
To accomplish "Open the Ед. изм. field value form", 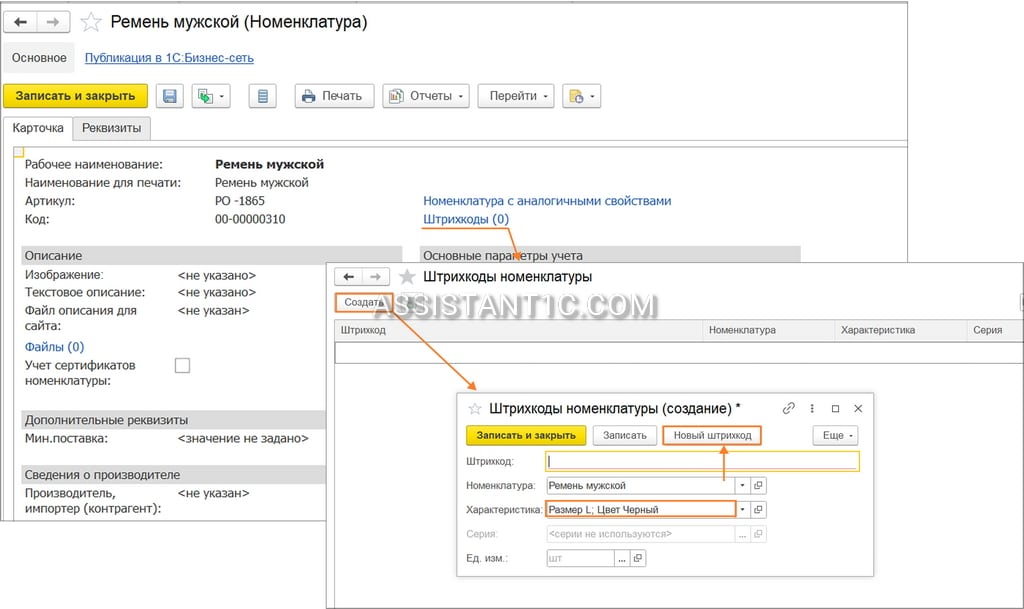I will 638,558.
